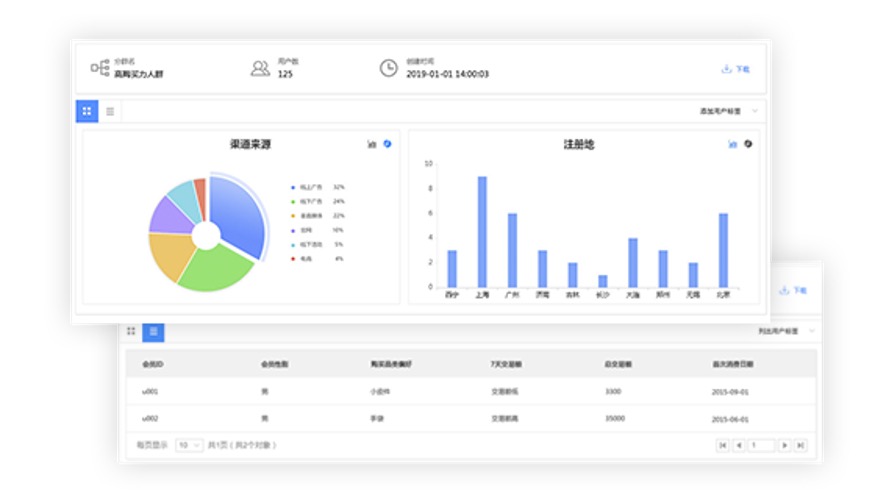877x502 pixels.
Task: Click the 3300 table cell
Action: [613, 391]
